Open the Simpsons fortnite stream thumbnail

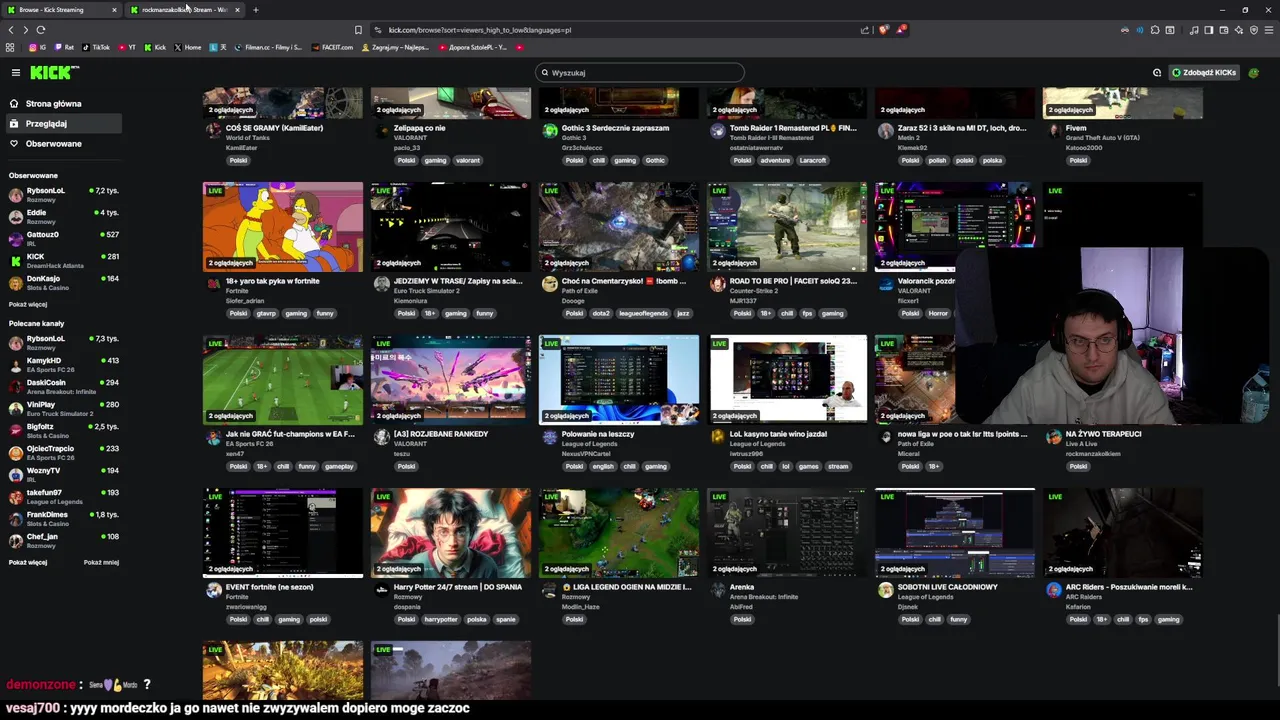283,227
